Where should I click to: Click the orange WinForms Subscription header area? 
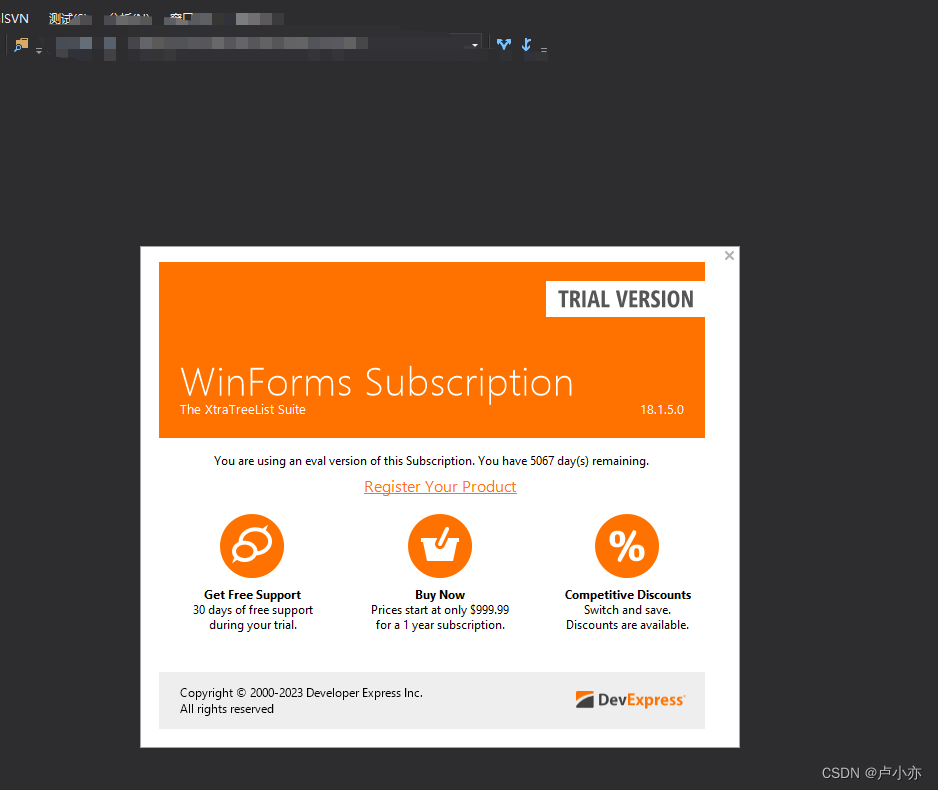tap(377, 382)
